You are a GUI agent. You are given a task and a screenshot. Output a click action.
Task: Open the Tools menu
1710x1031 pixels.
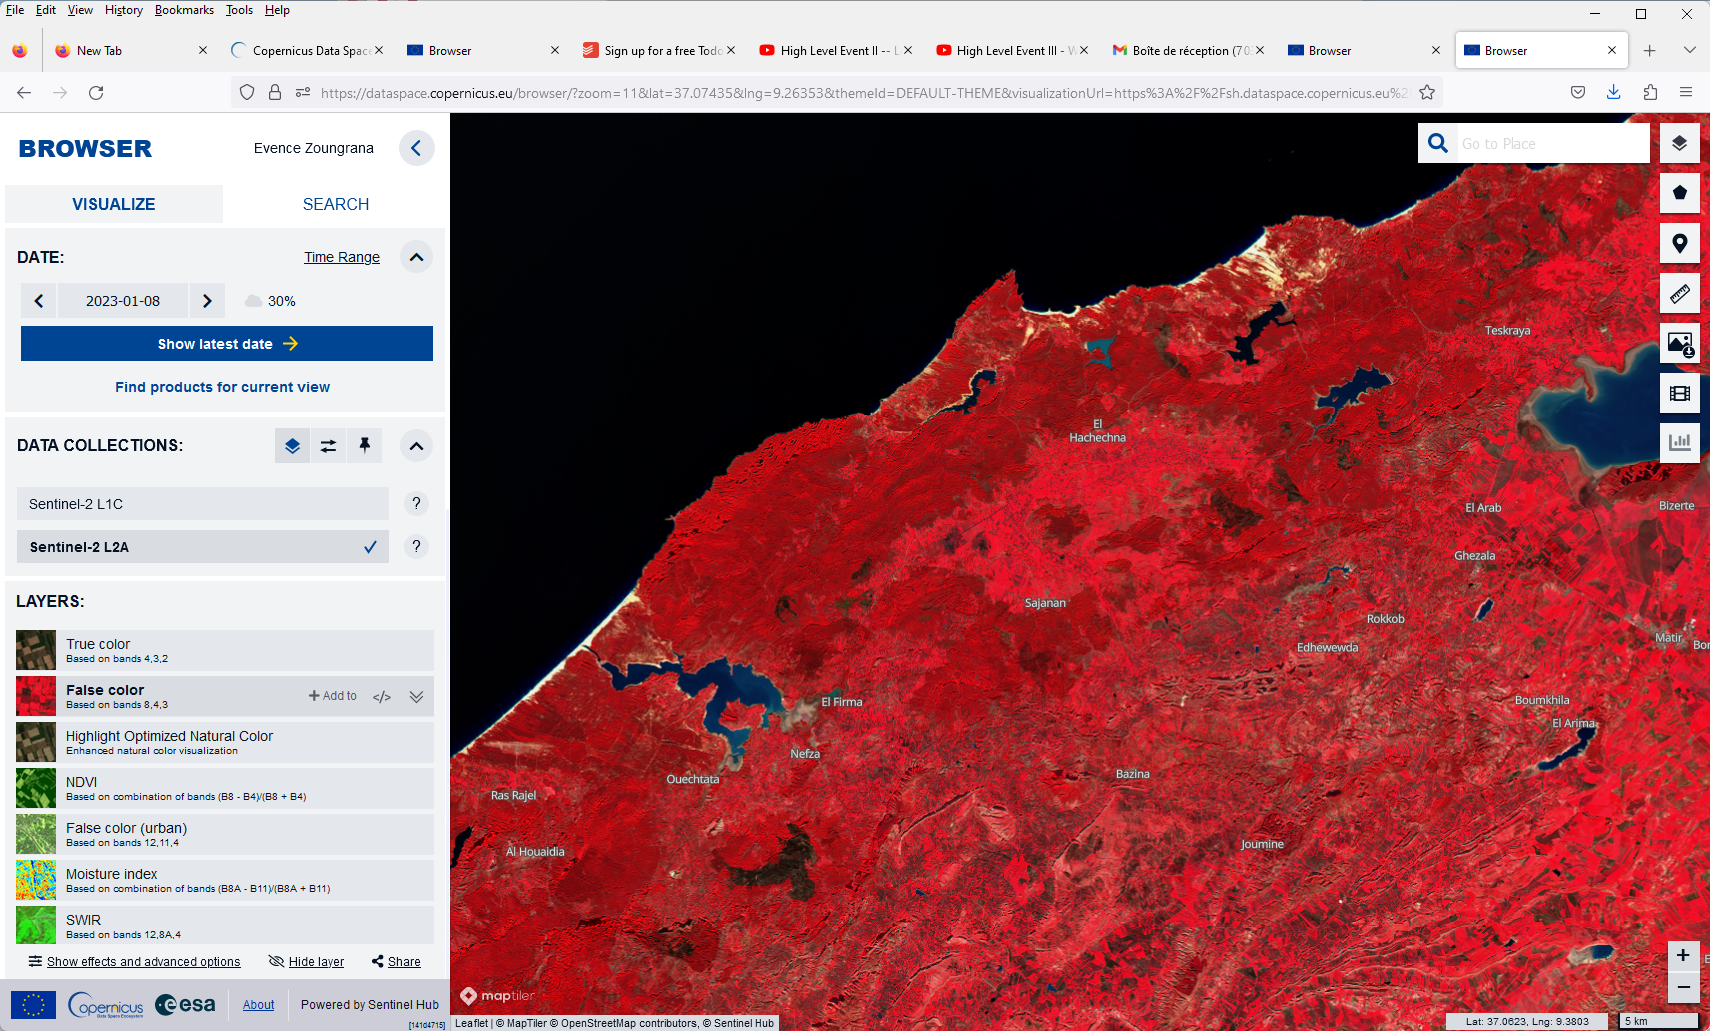[x=239, y=10]
